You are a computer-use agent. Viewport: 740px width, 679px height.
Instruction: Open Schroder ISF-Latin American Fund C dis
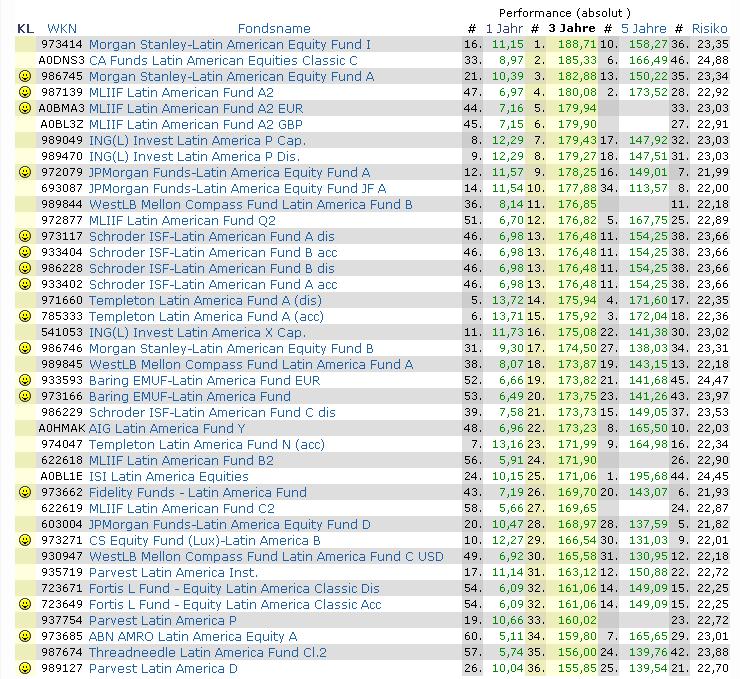(212, 412)
